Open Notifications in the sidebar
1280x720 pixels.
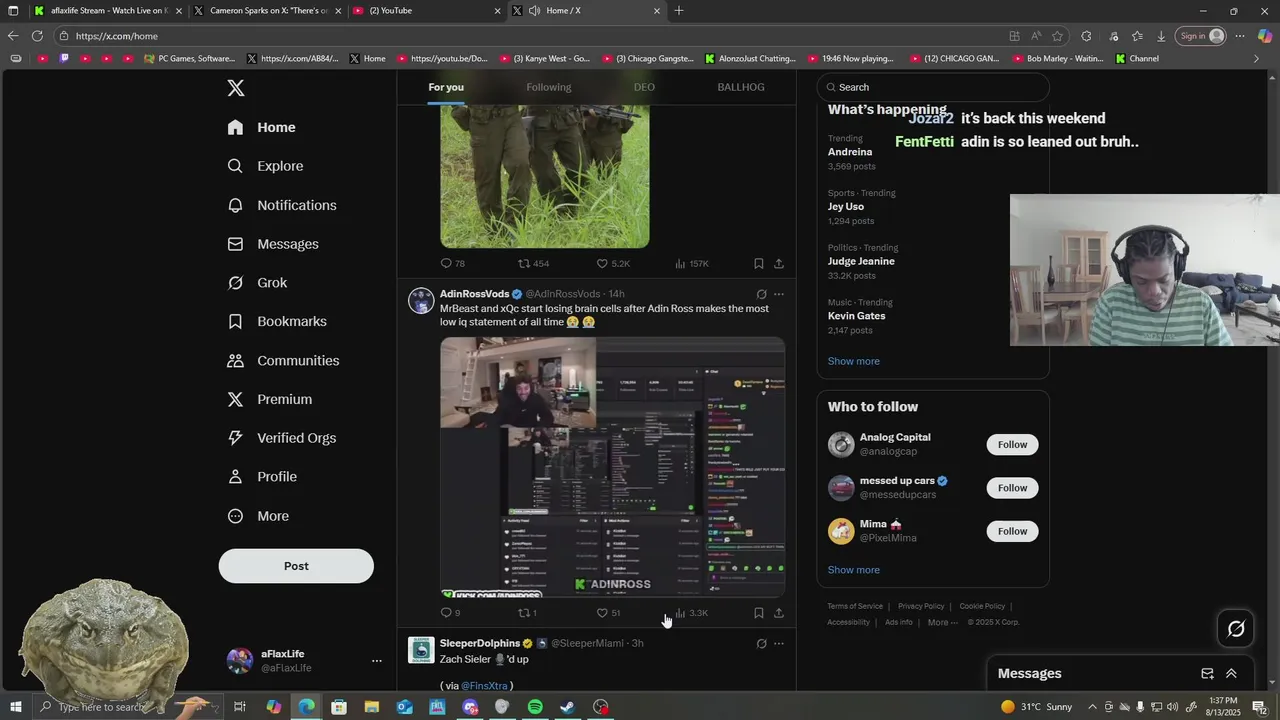point(282,205)
